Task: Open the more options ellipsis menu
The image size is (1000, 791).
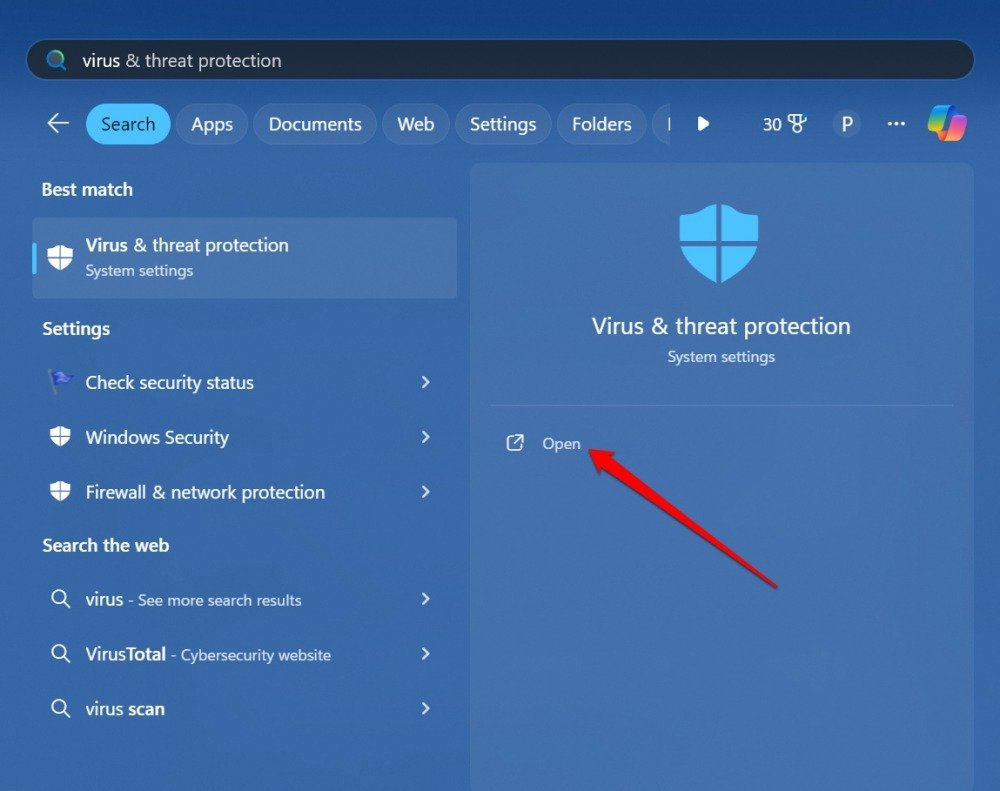Action: 896,123
